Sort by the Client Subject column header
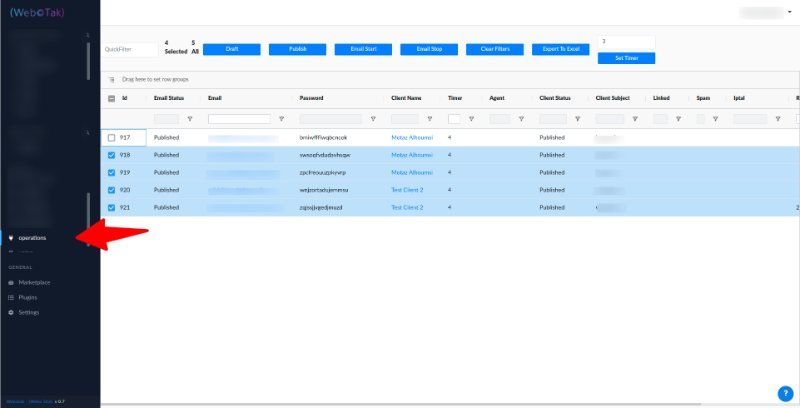This screenshot has height=408, width=800. pyautogui.click(x=613, y=98)
